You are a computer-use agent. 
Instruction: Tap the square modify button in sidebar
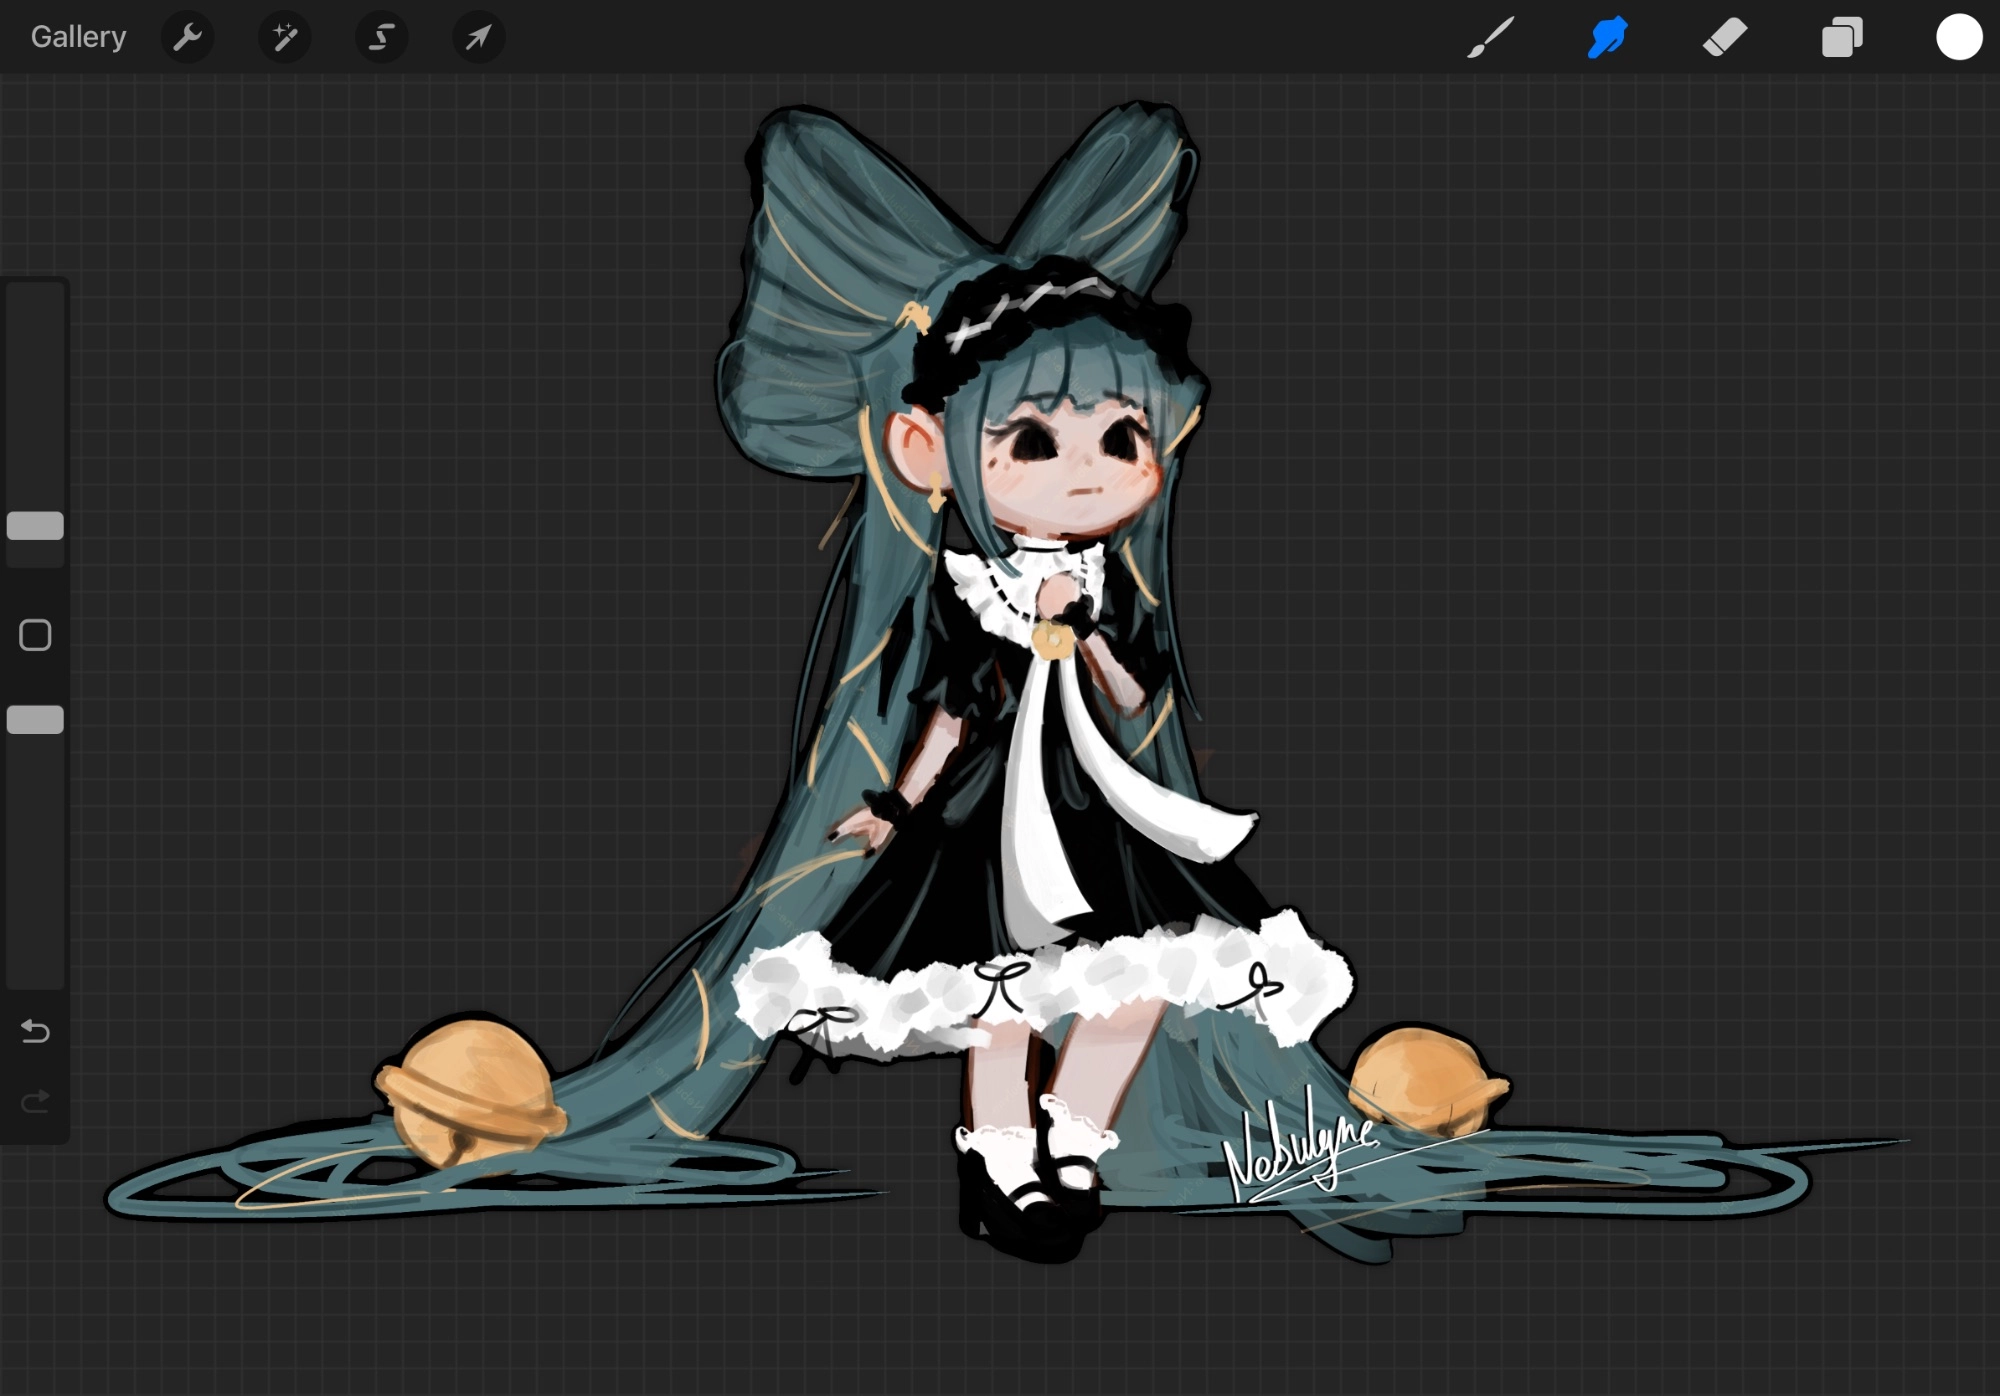[35, 635]
